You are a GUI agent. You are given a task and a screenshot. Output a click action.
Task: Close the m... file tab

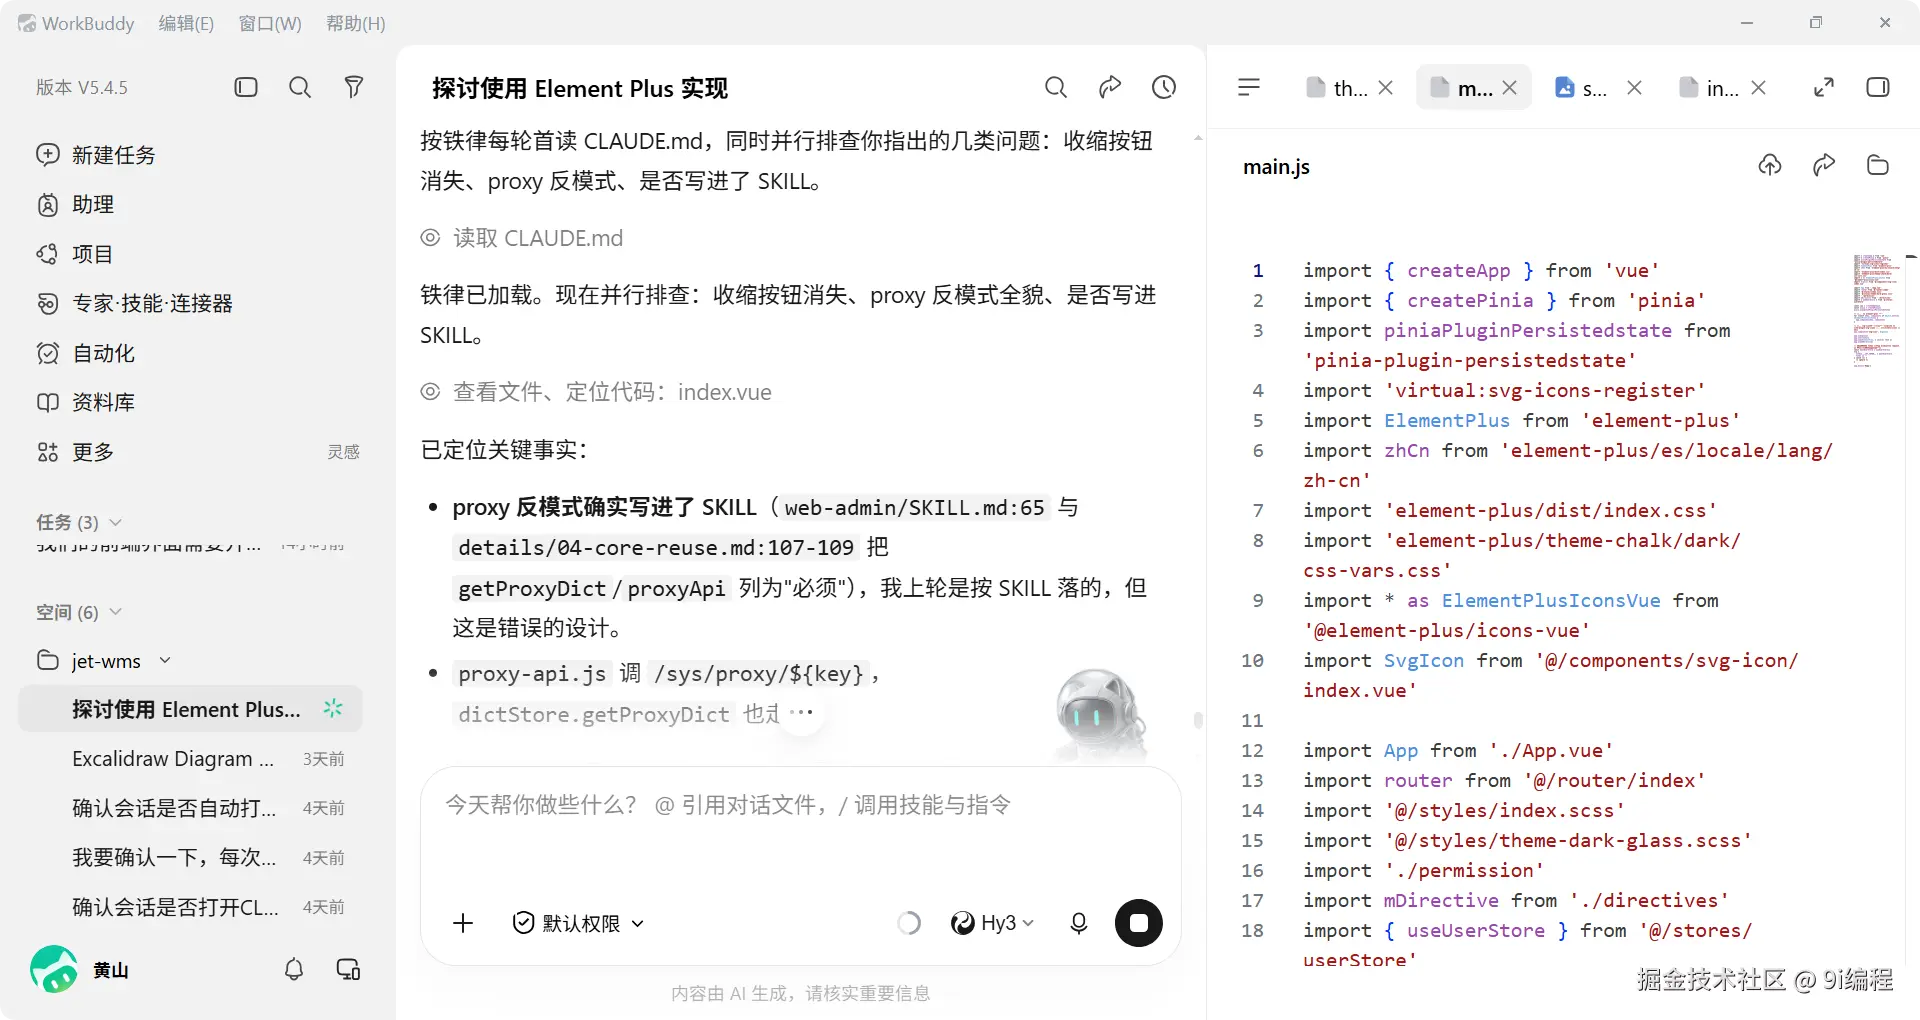pos(1510,88)
